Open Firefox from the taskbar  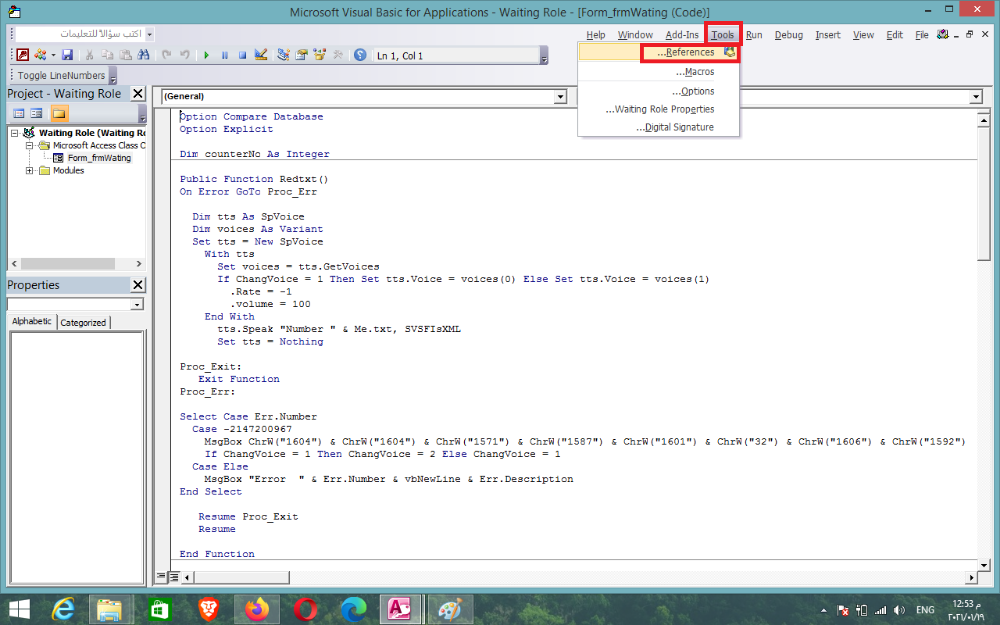pos(256,610)
